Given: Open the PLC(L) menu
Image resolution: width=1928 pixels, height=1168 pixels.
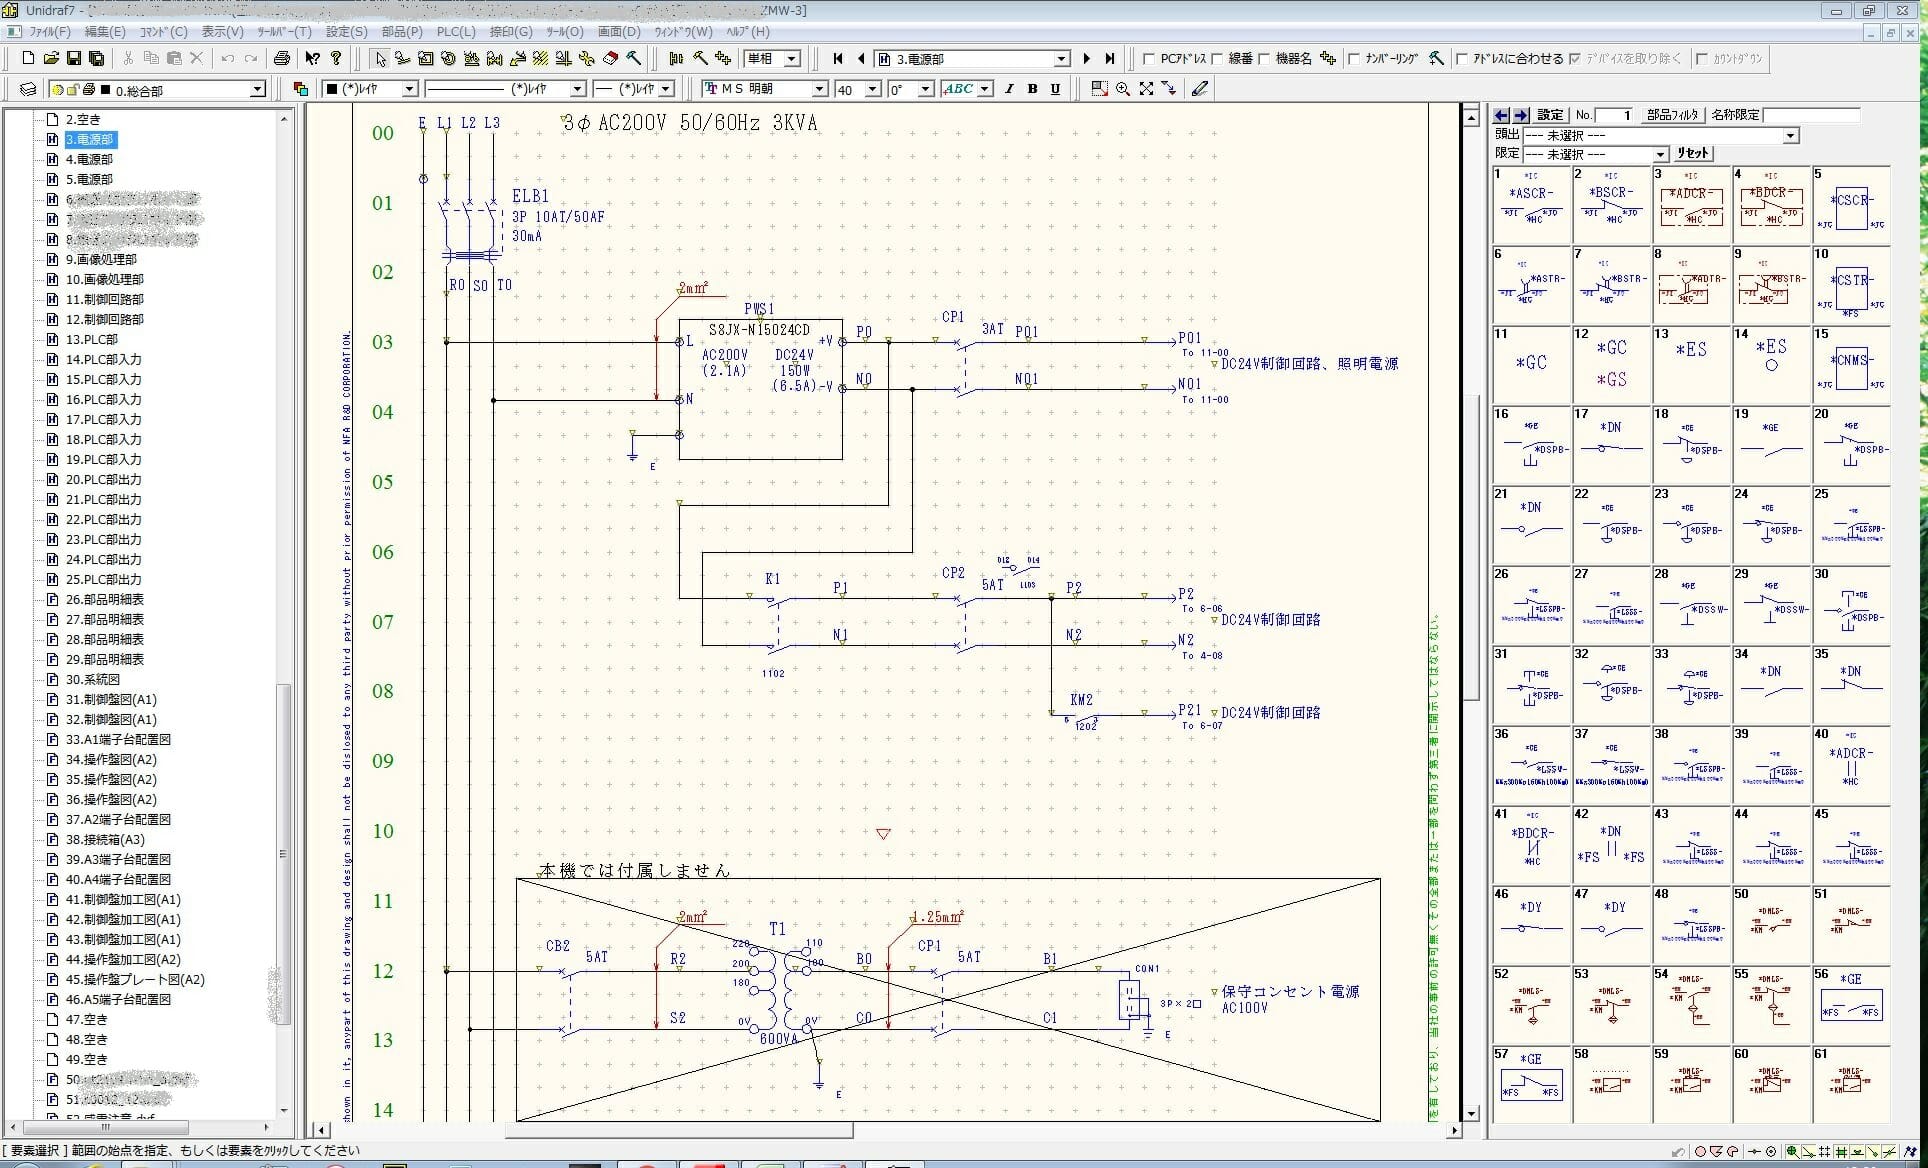Looking at the screenshot, I should (x=455, y=32).
